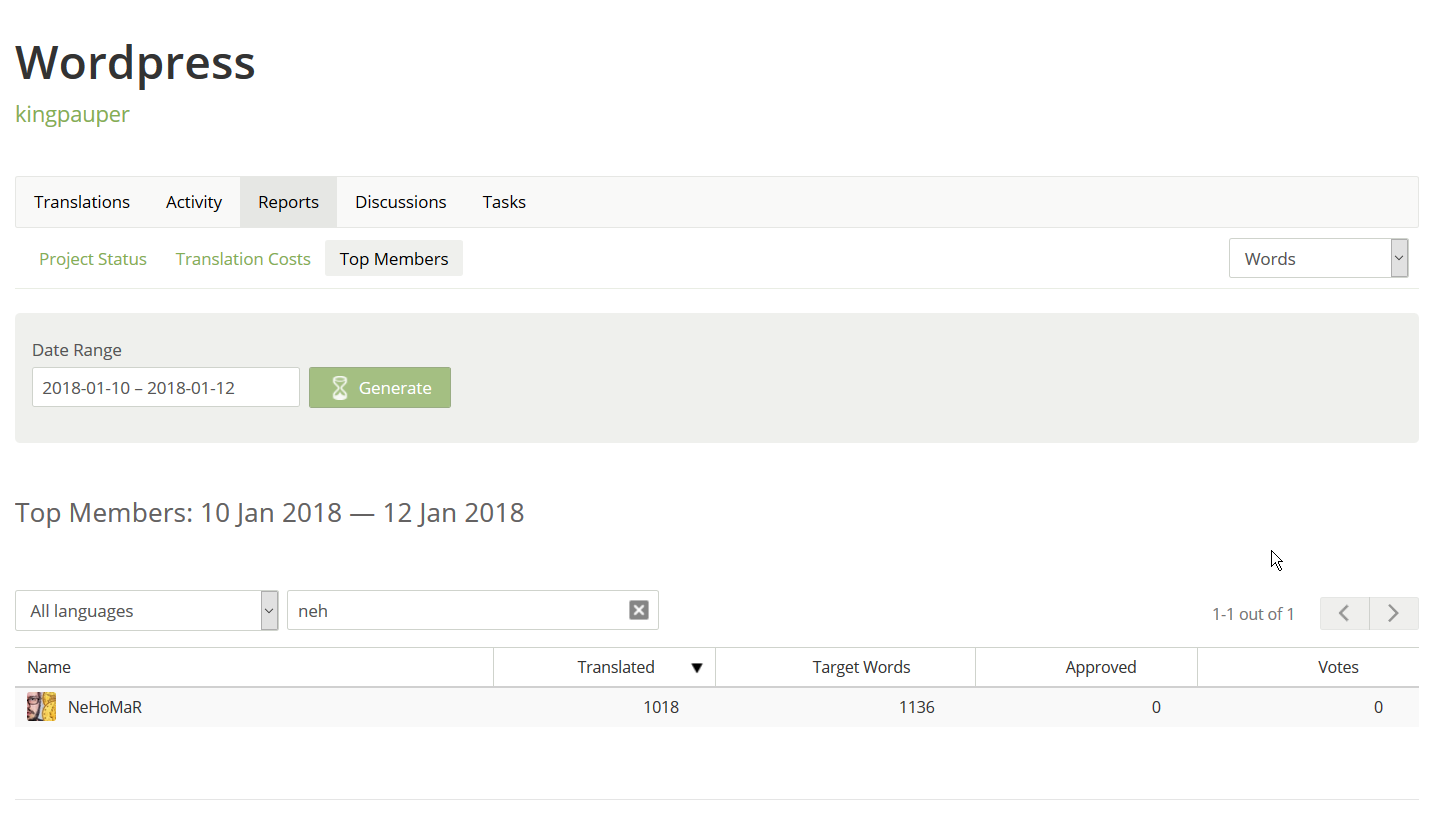Image resolution: width=1432 pixels, height=817 pixels.
Task: Open Translation Costs report
Action: [243, 259]
